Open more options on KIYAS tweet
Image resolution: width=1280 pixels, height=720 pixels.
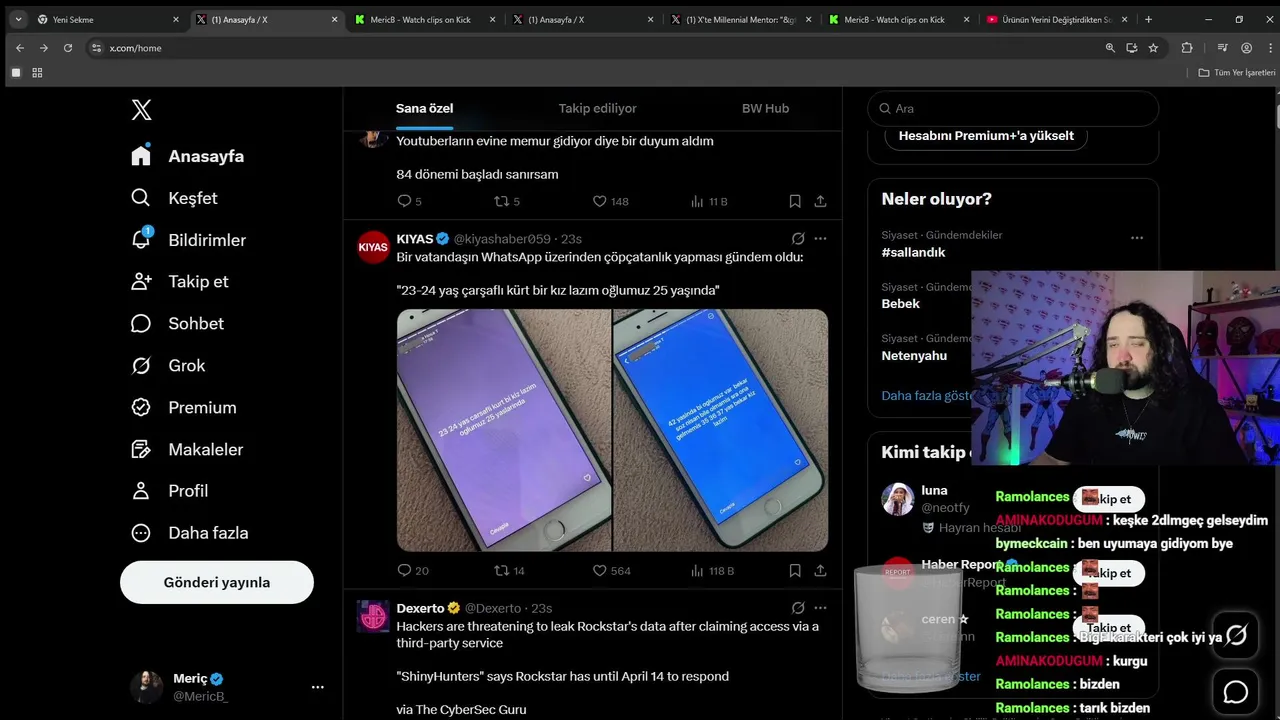(820, 239)
